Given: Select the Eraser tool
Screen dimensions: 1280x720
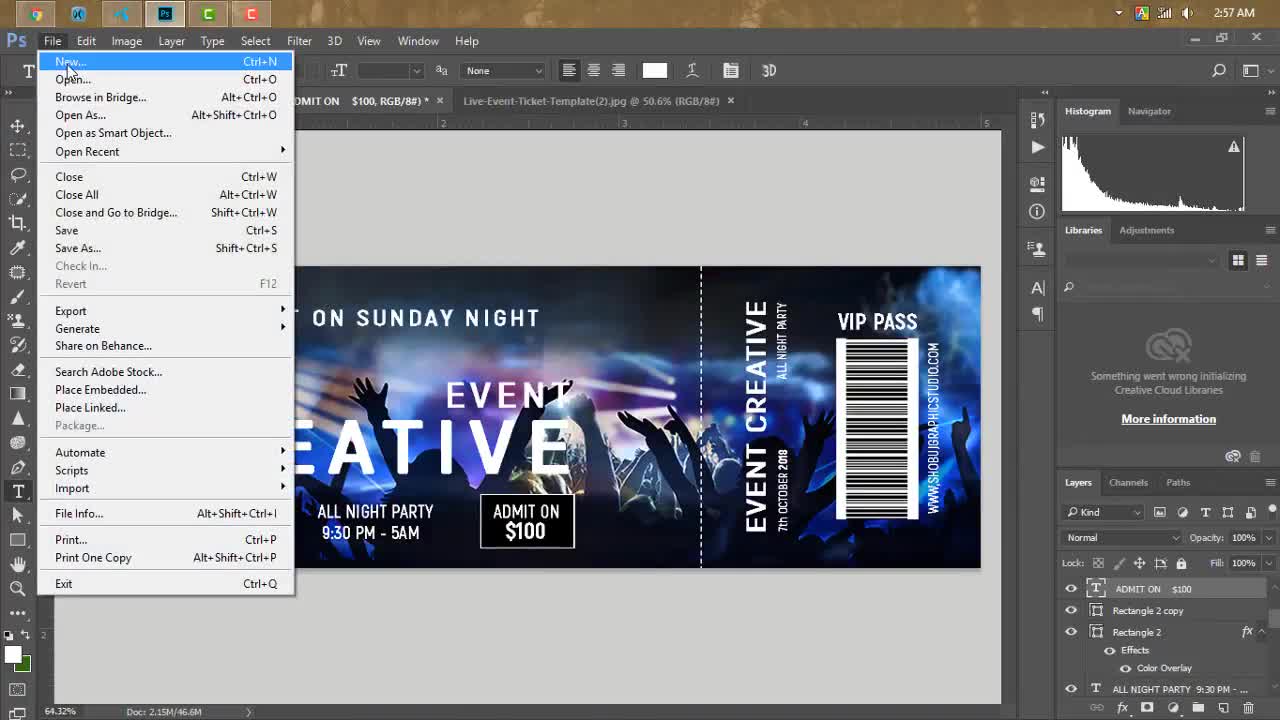Looking at the screenshot, I should [x=18, y=370].
